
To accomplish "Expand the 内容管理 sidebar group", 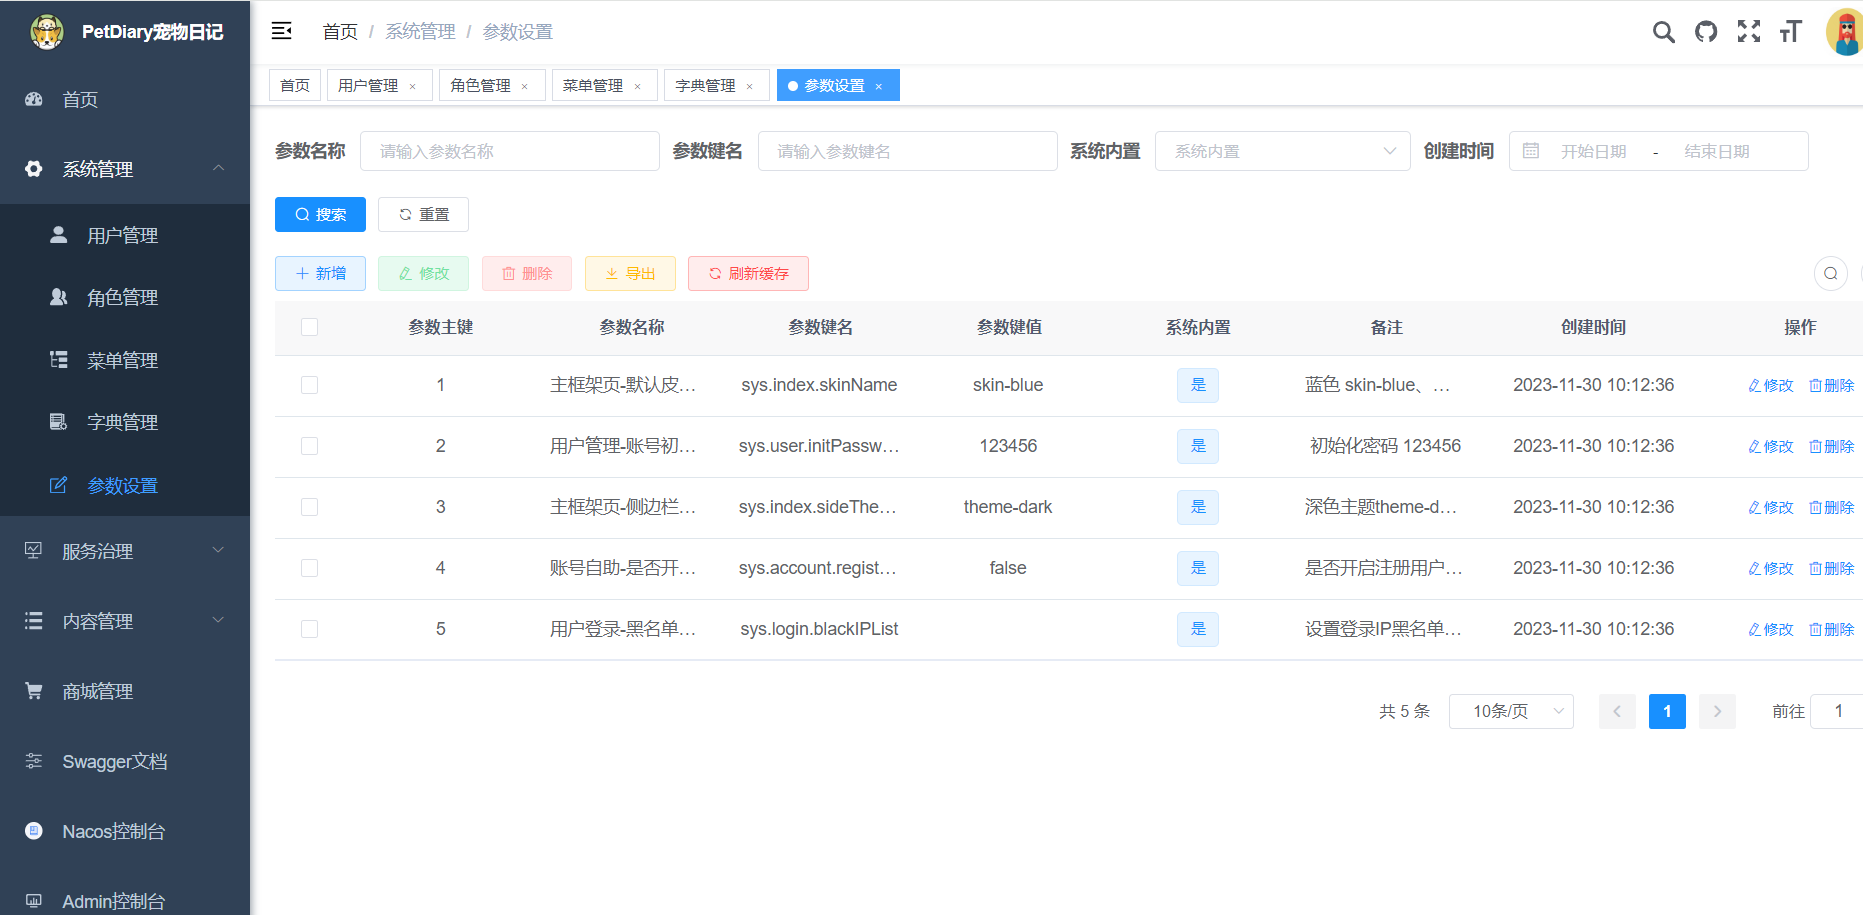I will pyautogui.click(x=125, y=621).
